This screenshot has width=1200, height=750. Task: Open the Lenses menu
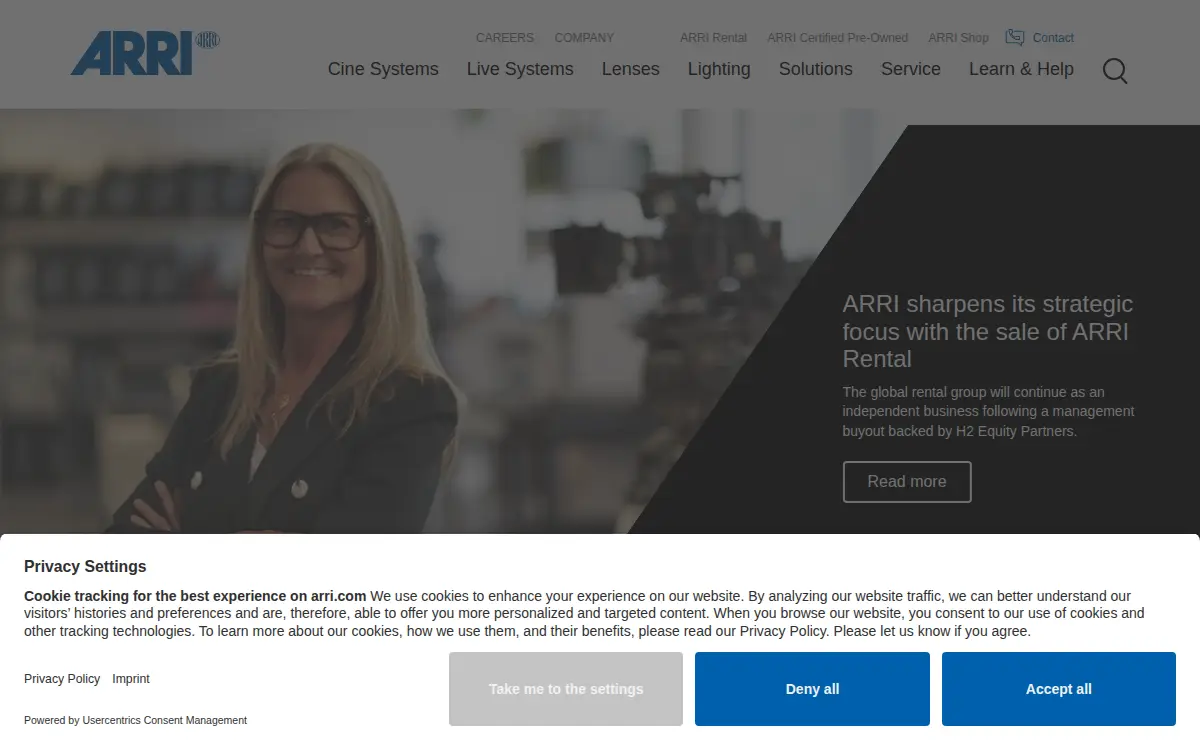point(631,69)
